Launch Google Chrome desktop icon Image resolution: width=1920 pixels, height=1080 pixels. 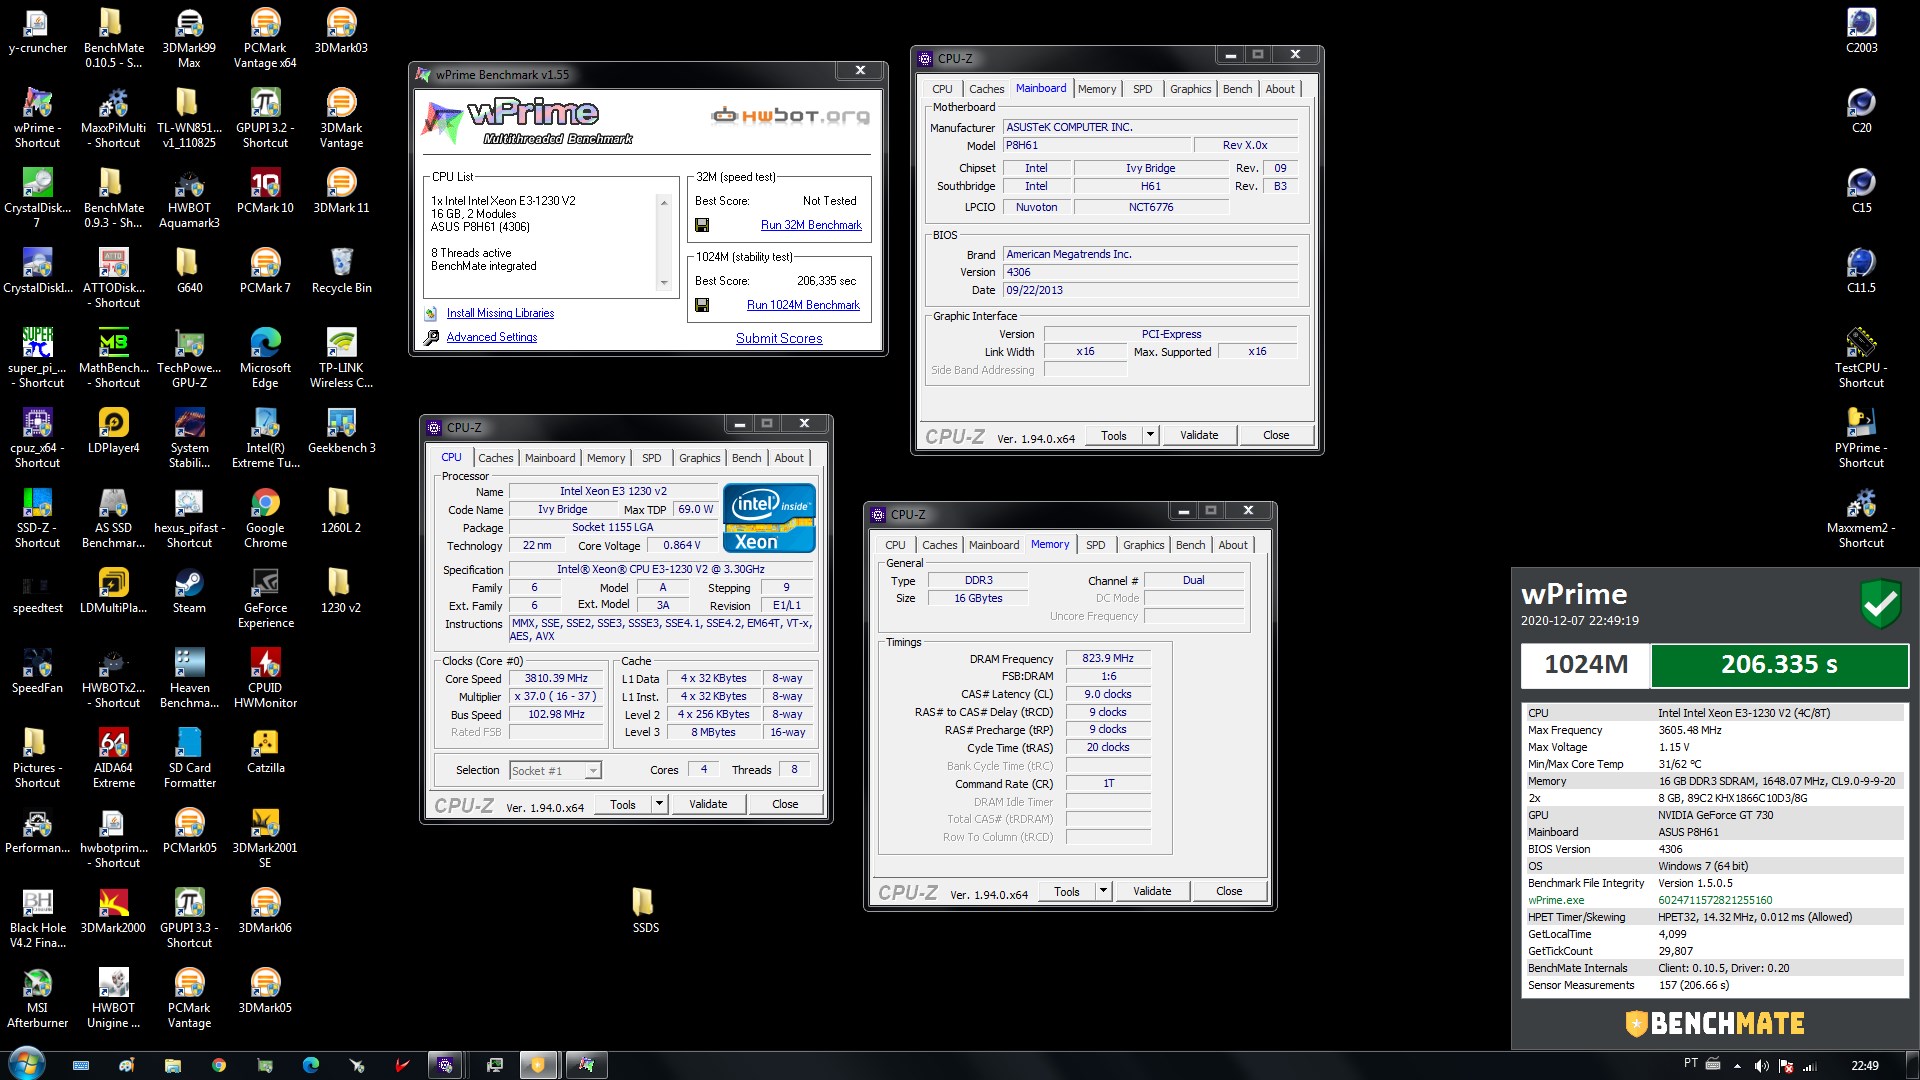[x=265, y=519]
